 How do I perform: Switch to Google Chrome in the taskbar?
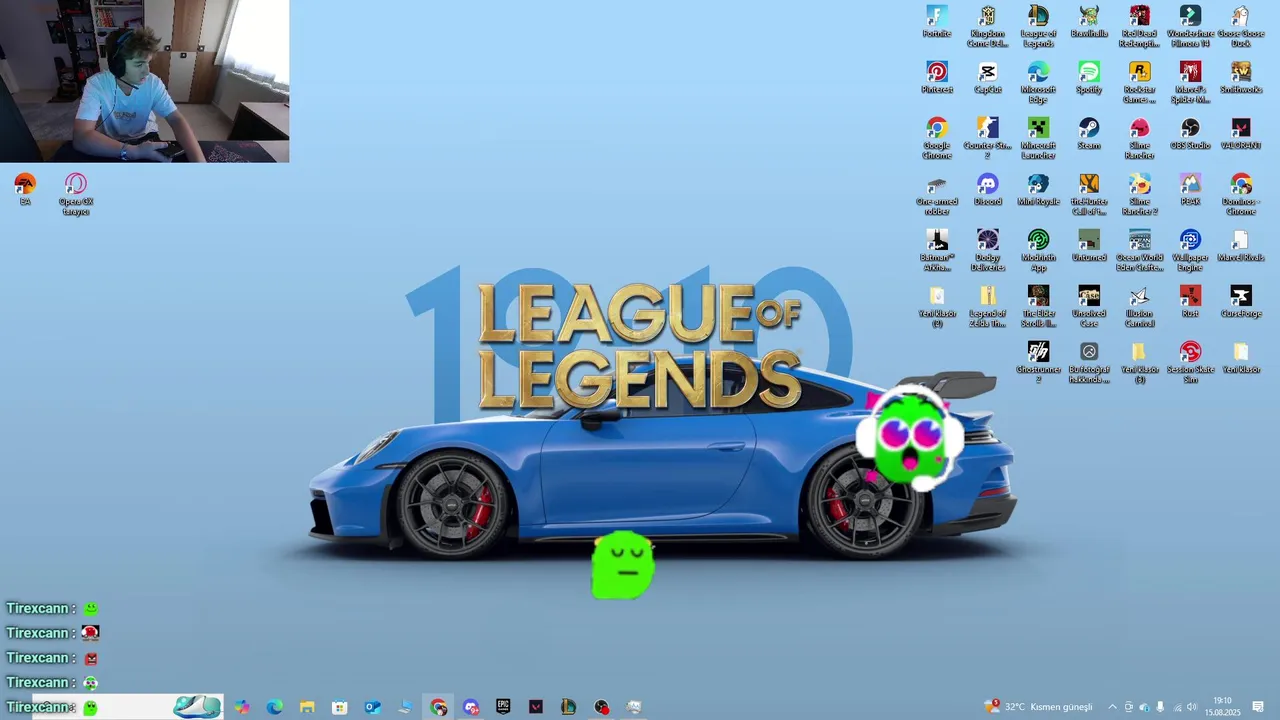(438, 707)
